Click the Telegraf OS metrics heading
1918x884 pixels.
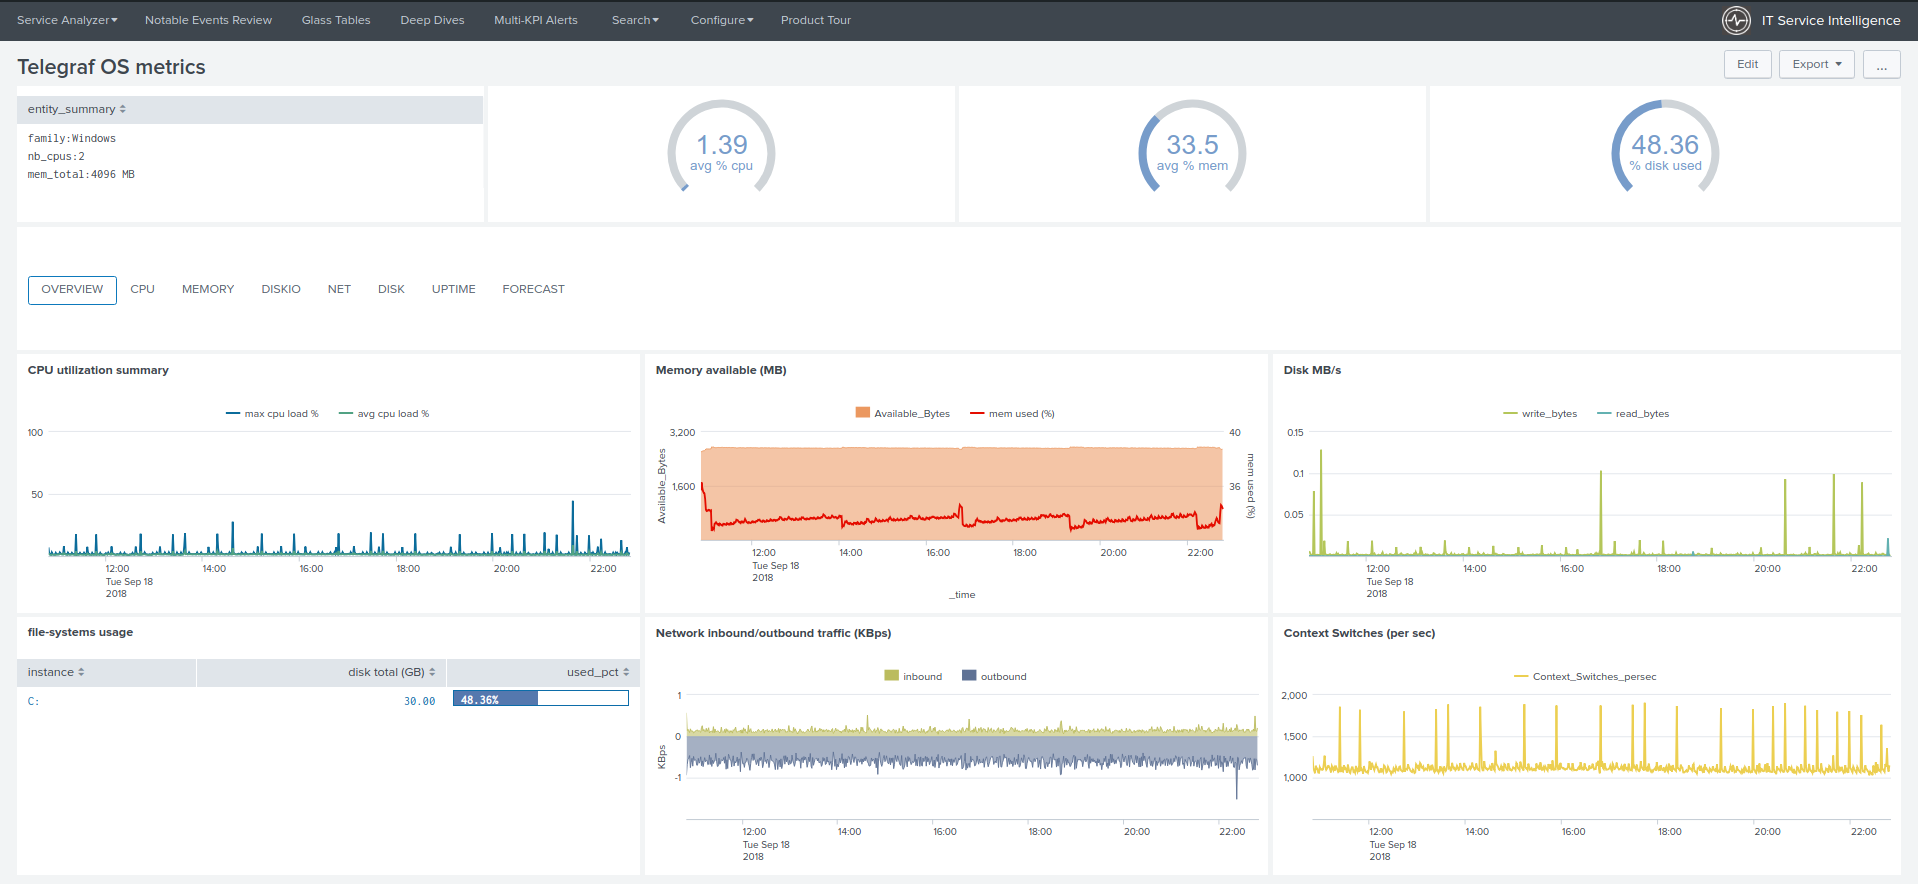[x=111, y=67]
